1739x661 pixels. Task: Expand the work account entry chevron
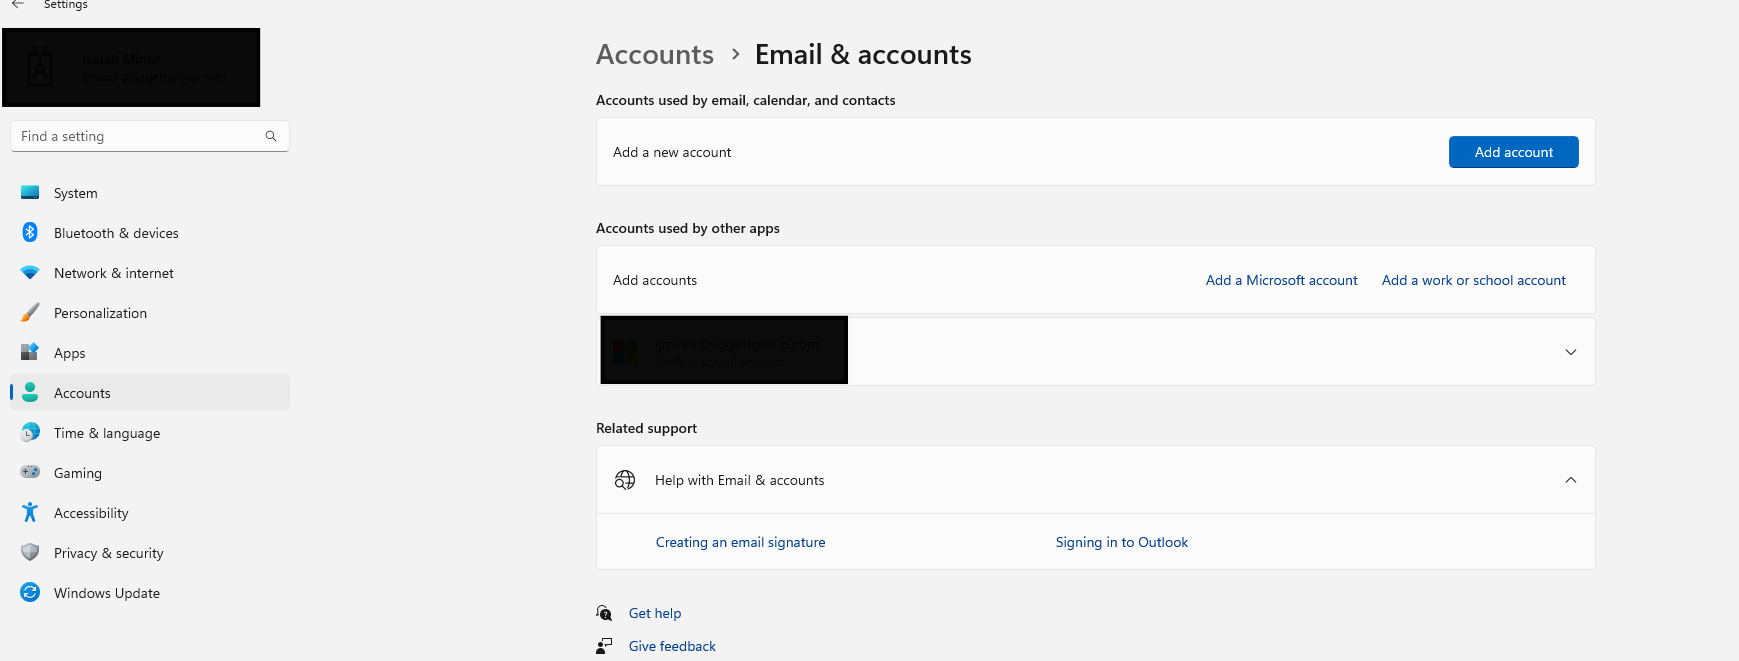click(x=1571, y=352)
